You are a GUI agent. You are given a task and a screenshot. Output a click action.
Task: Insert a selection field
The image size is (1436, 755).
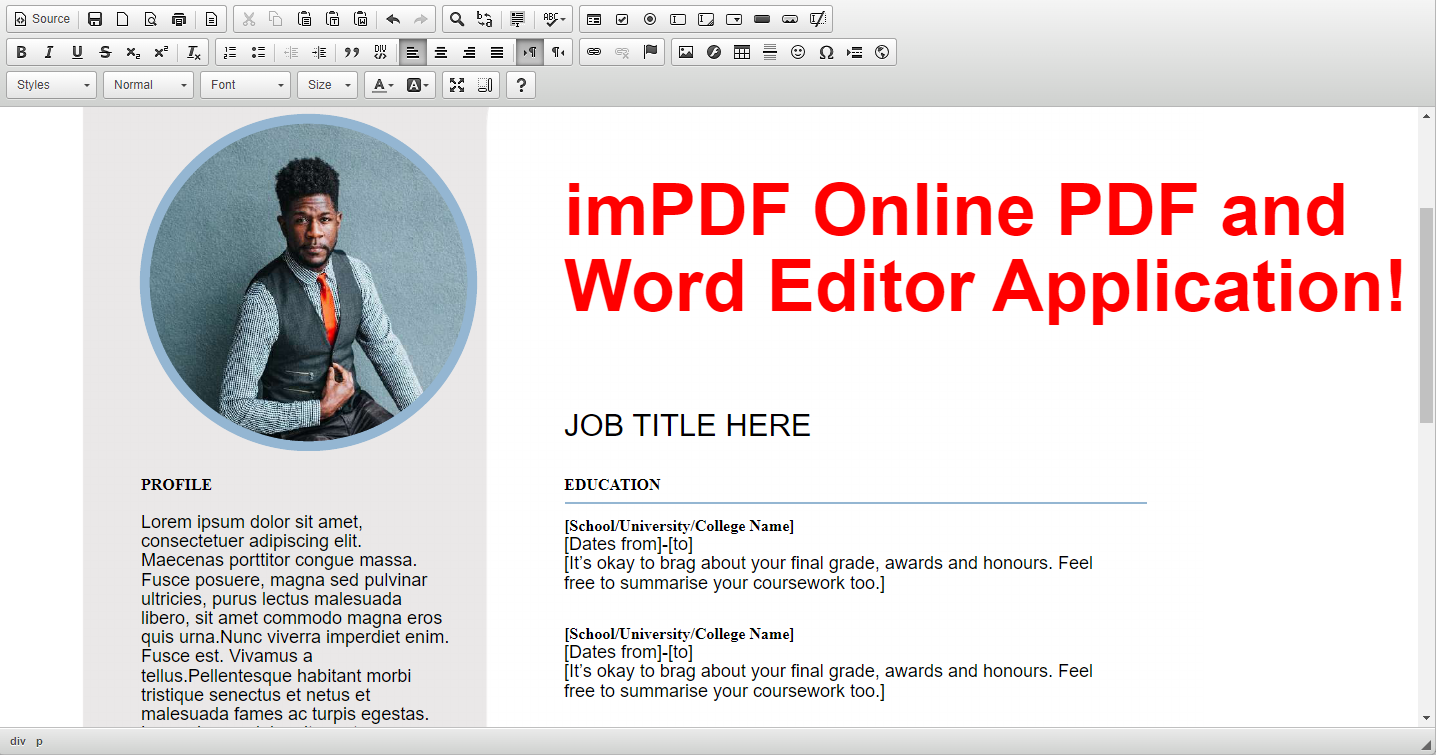pos(734,19)
